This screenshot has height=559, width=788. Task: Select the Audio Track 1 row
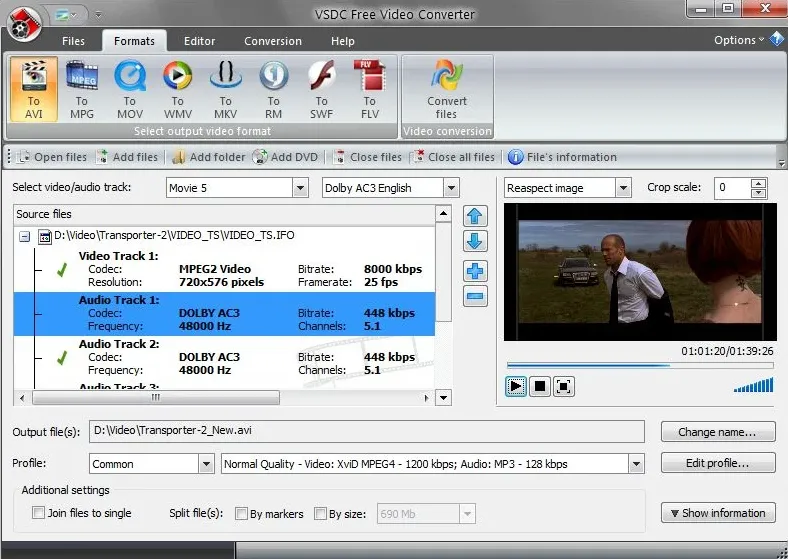pyautogui.click(x=224, y=314)
